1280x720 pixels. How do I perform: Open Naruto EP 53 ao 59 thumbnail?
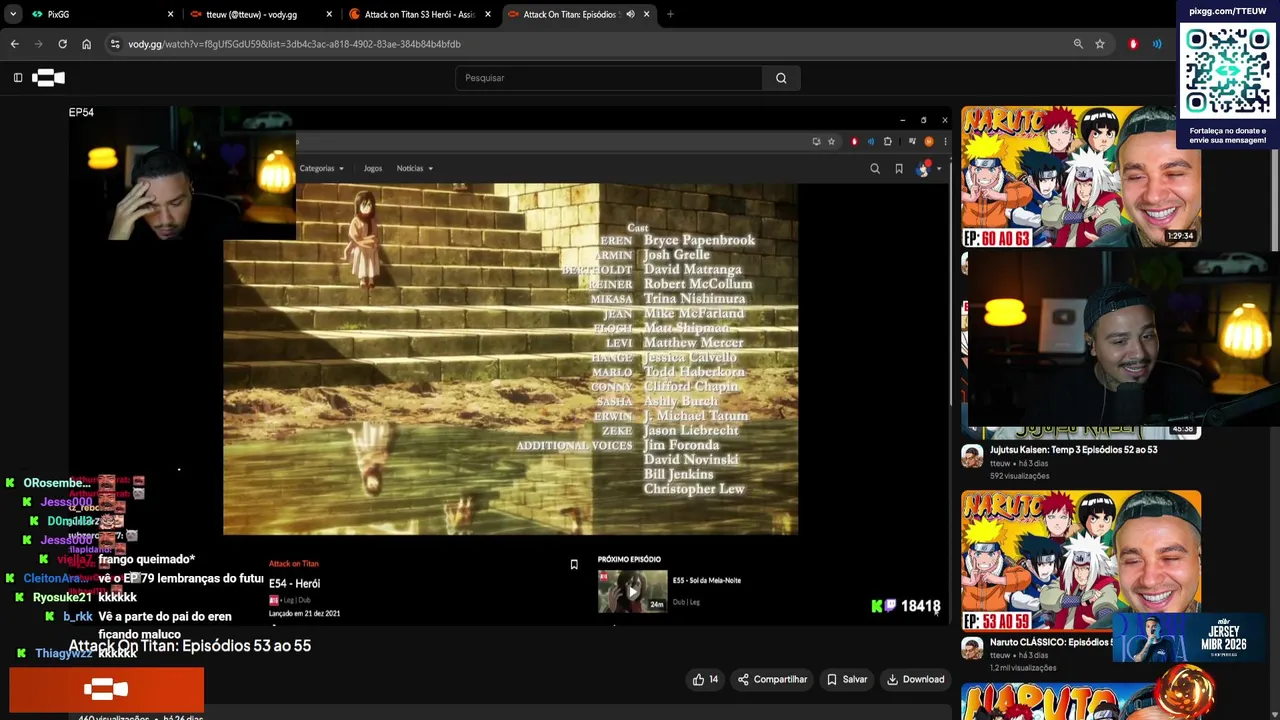[1081, 560]
